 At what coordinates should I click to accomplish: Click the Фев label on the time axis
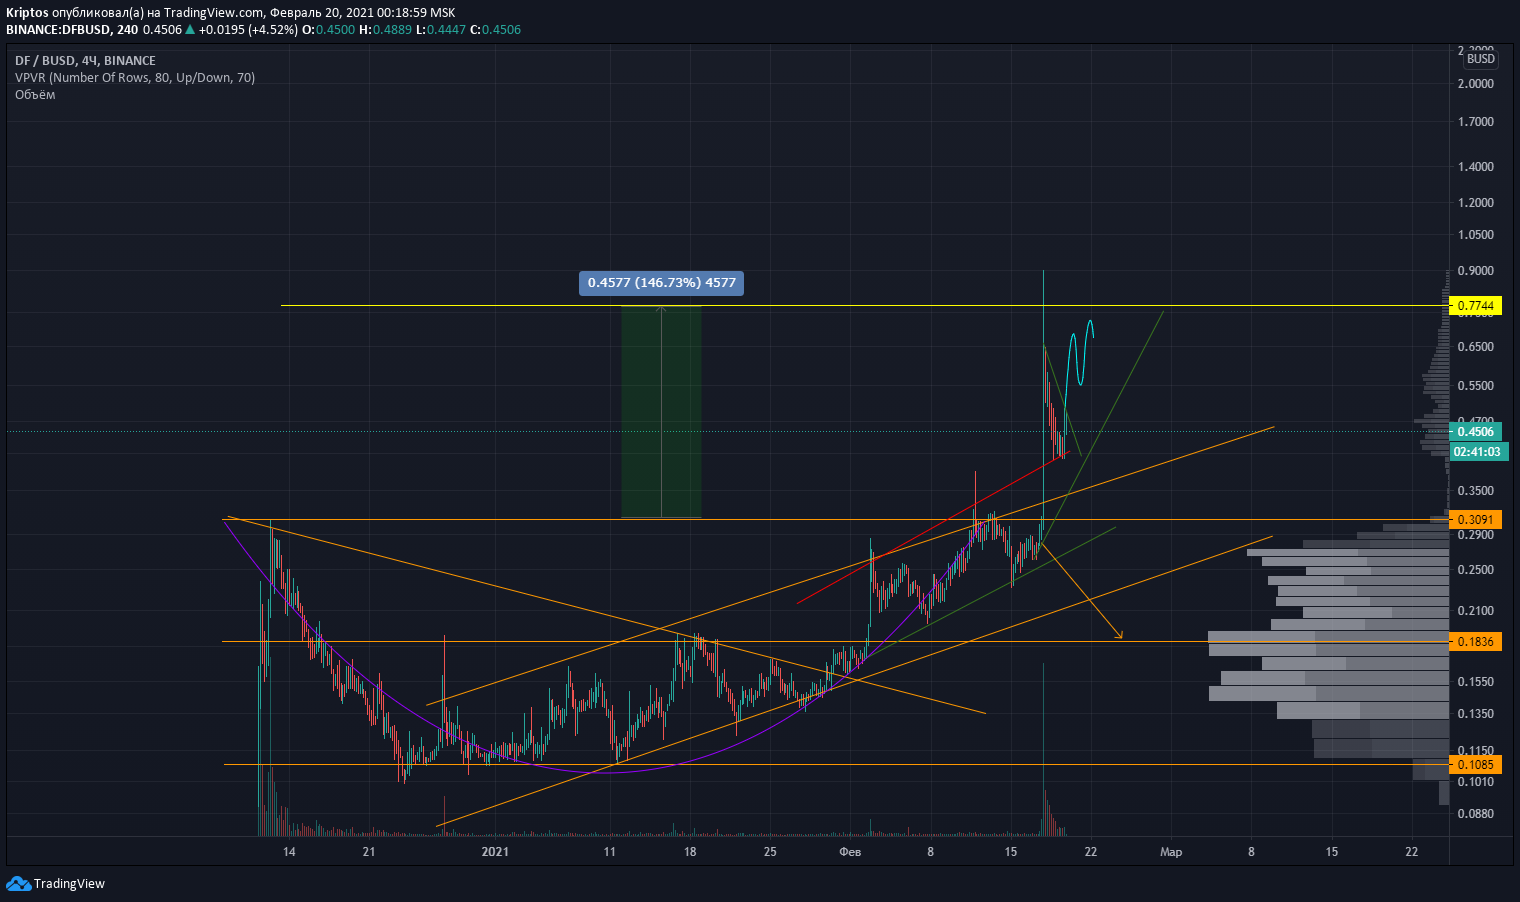pyautogui.click(x=850, y=852)
